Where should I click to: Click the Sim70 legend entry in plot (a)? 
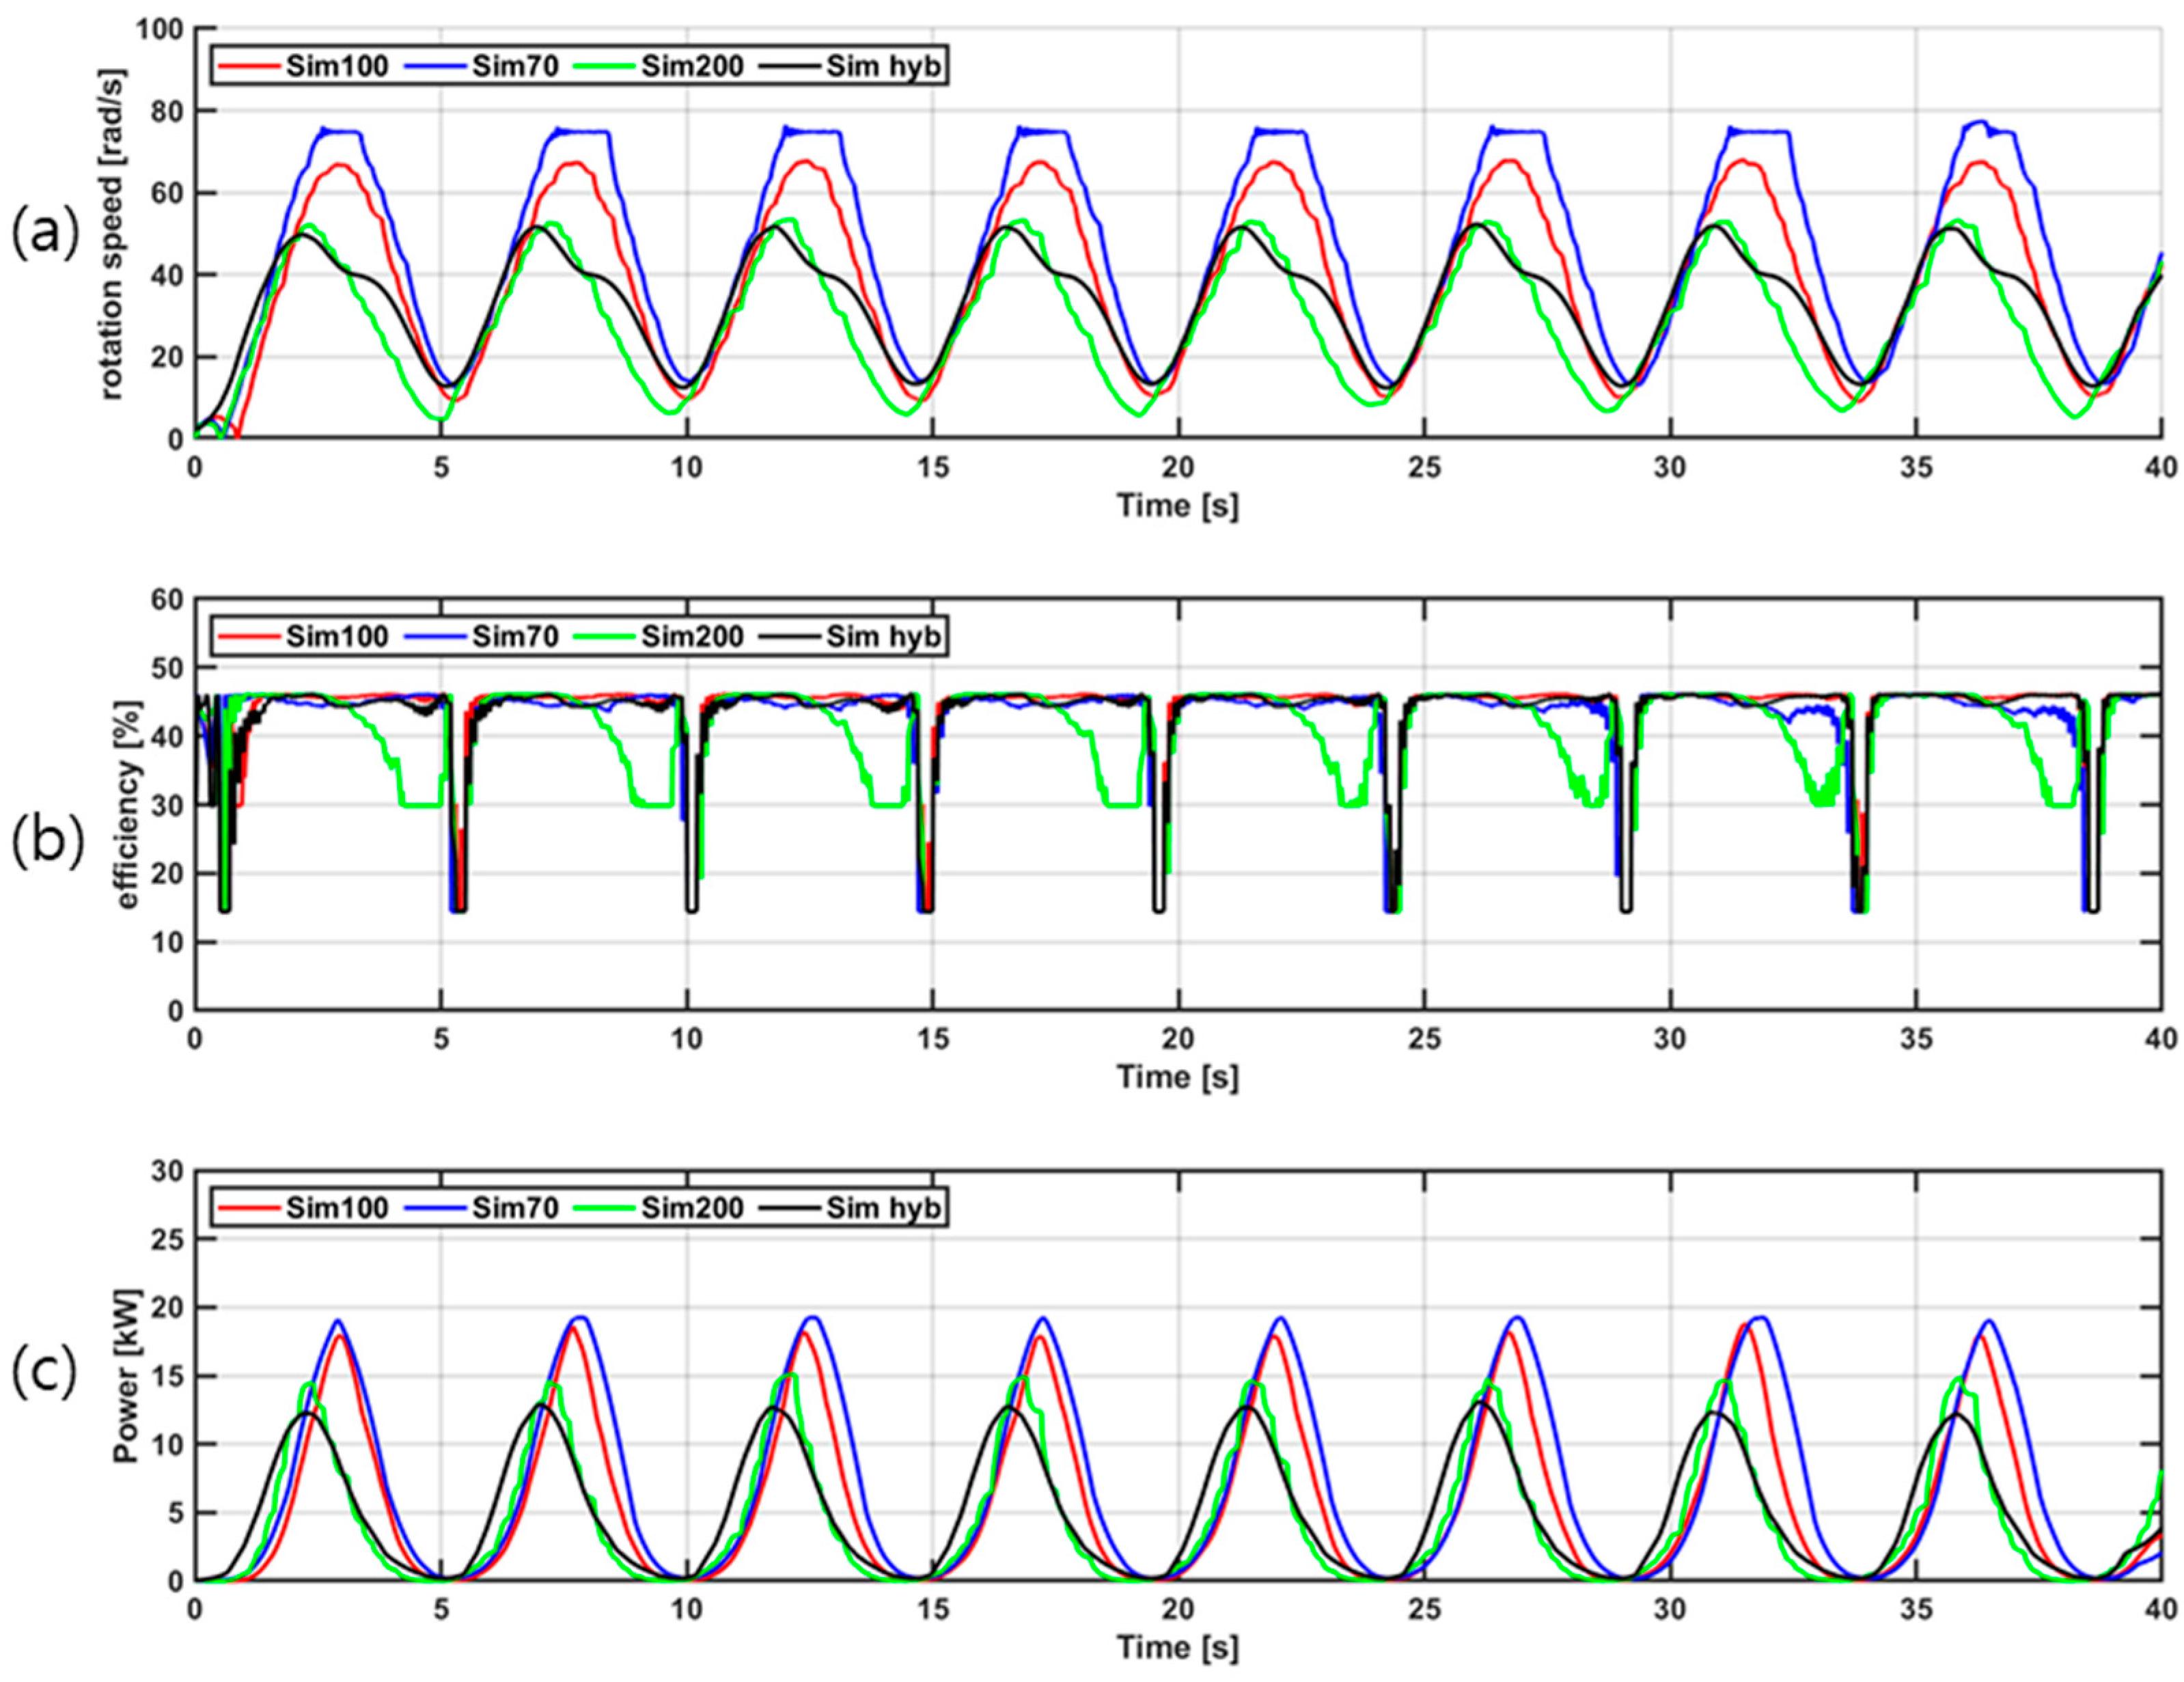(515, 67)
